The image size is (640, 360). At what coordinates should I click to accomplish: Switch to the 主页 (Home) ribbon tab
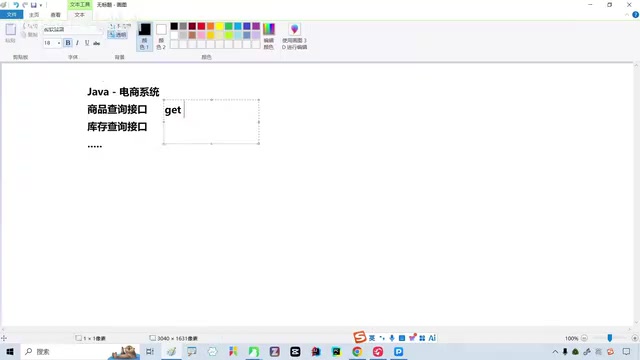34,15
